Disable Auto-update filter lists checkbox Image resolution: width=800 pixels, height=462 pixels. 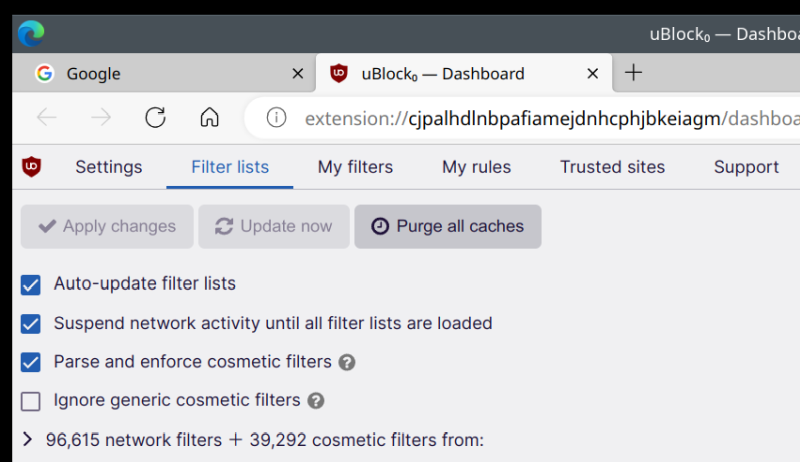31,285
